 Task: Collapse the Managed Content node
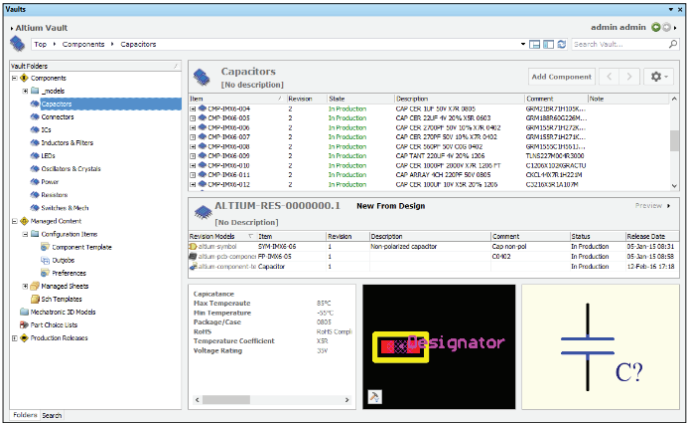click(x=14, y=221)
